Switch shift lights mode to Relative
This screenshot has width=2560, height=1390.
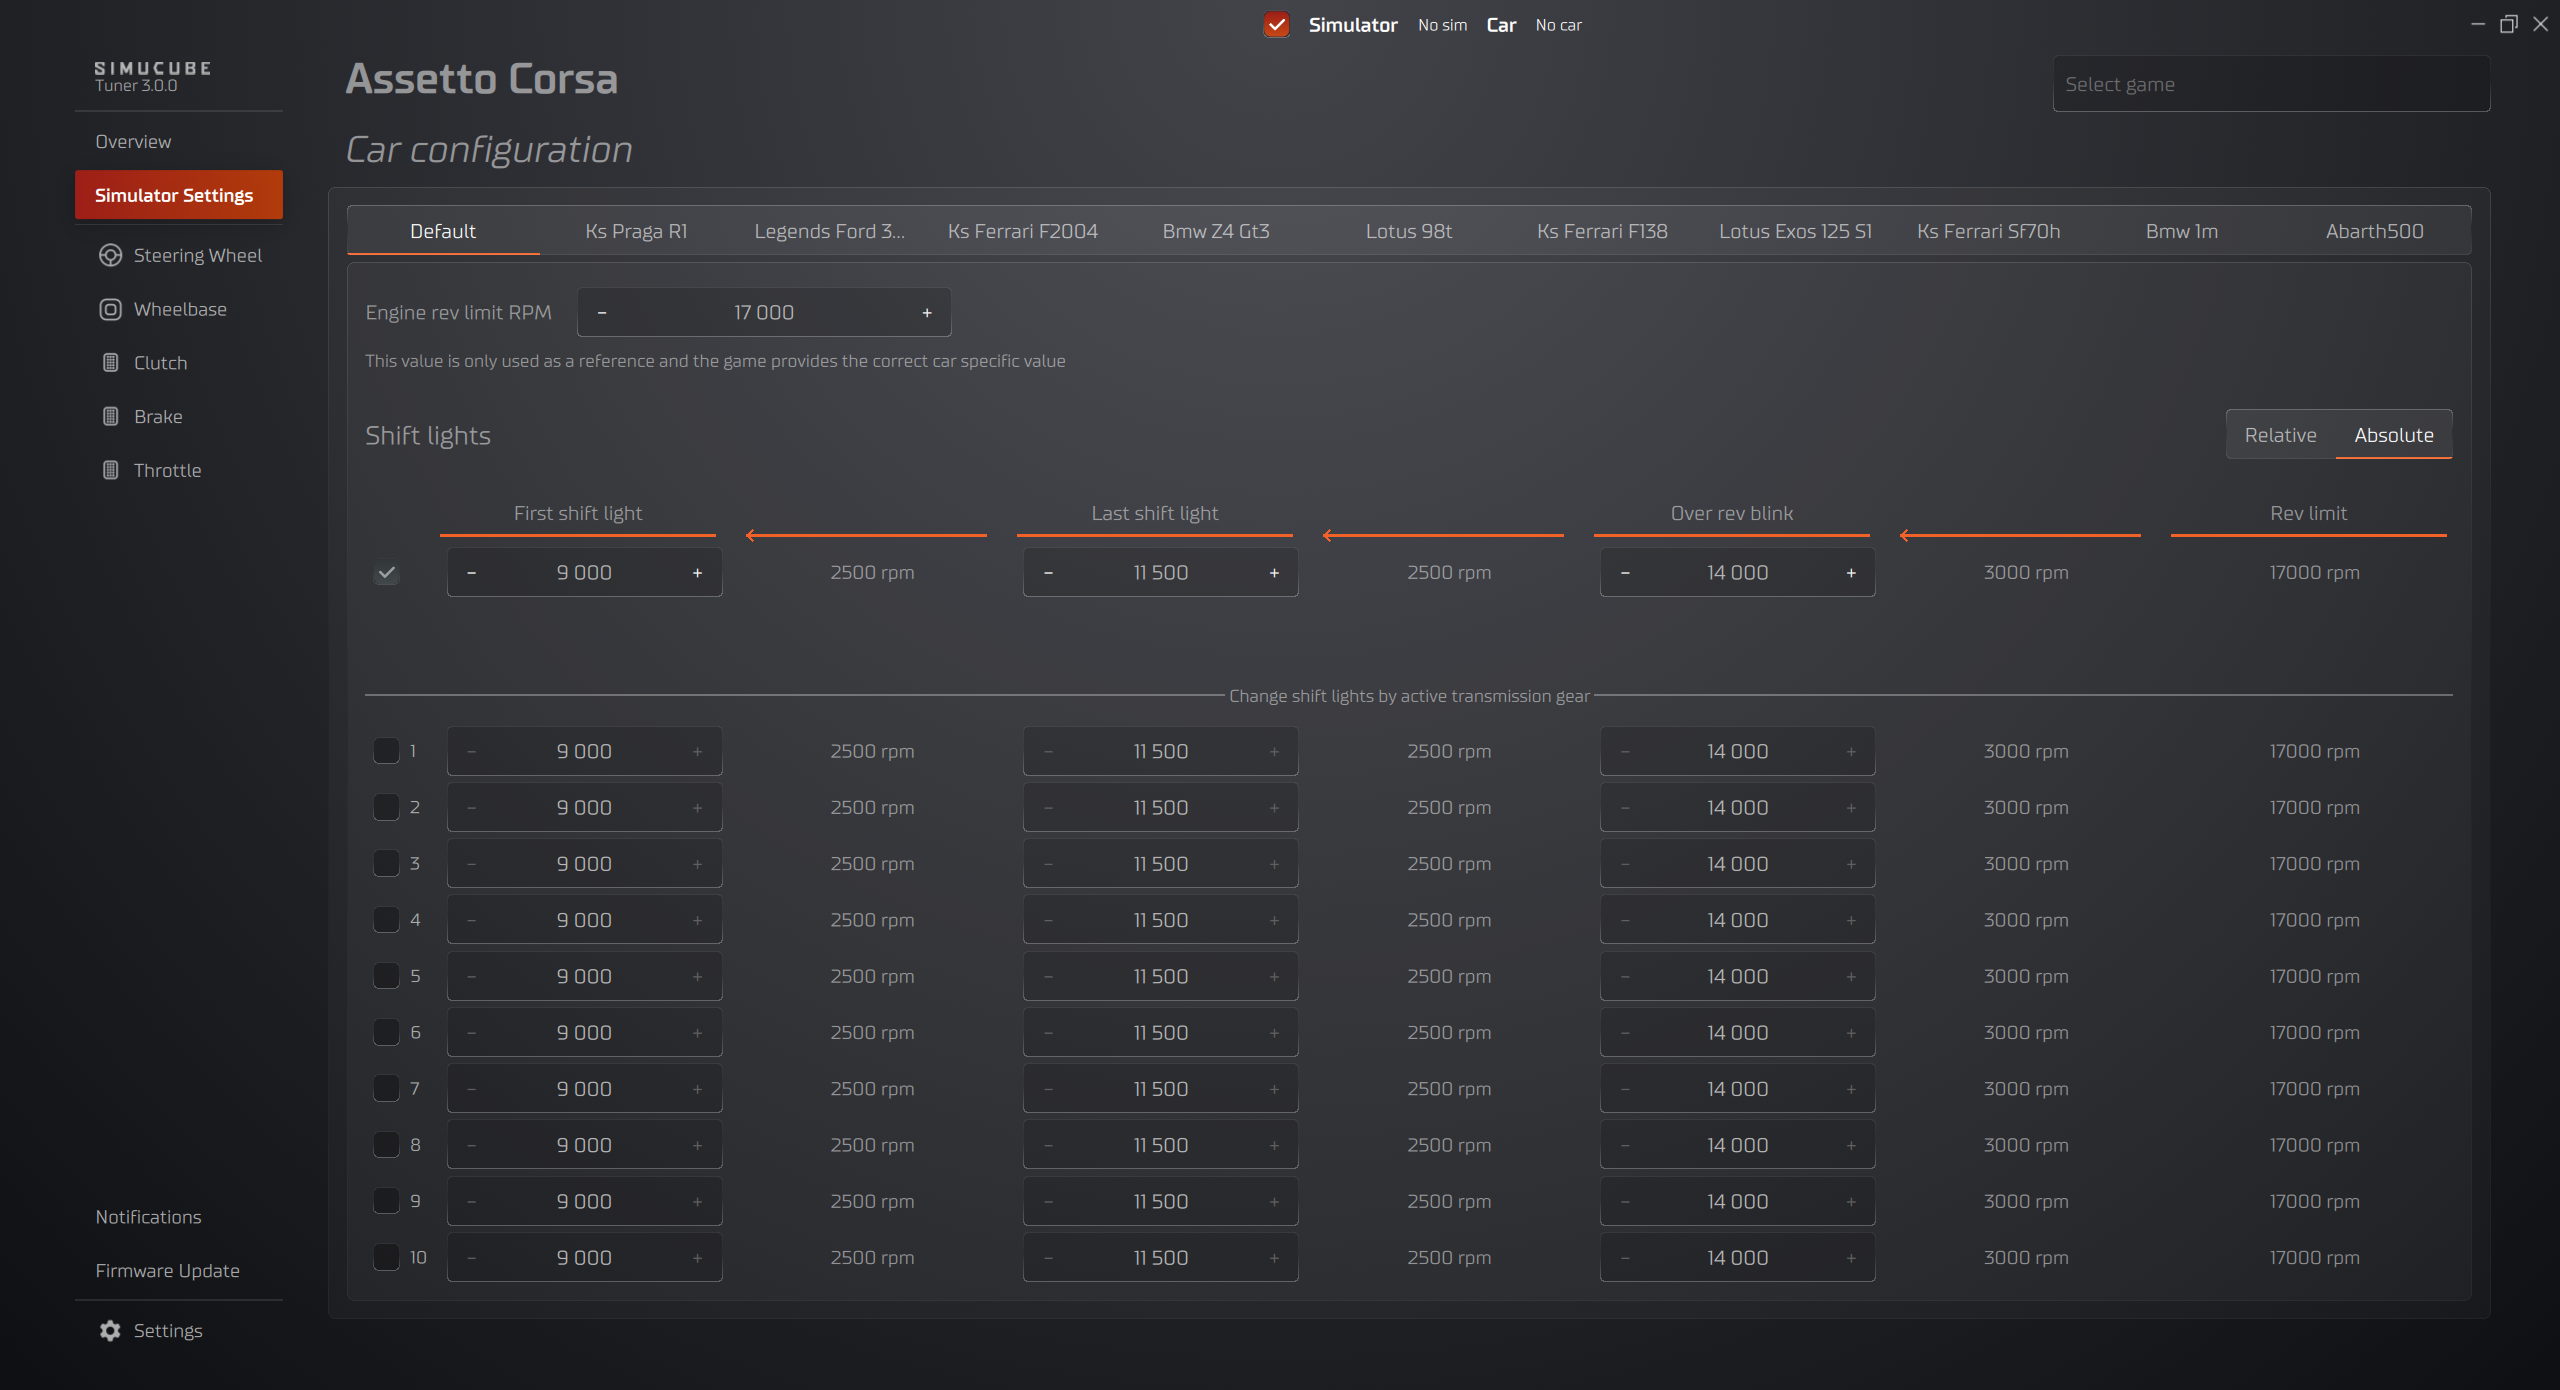(2280, 435)
